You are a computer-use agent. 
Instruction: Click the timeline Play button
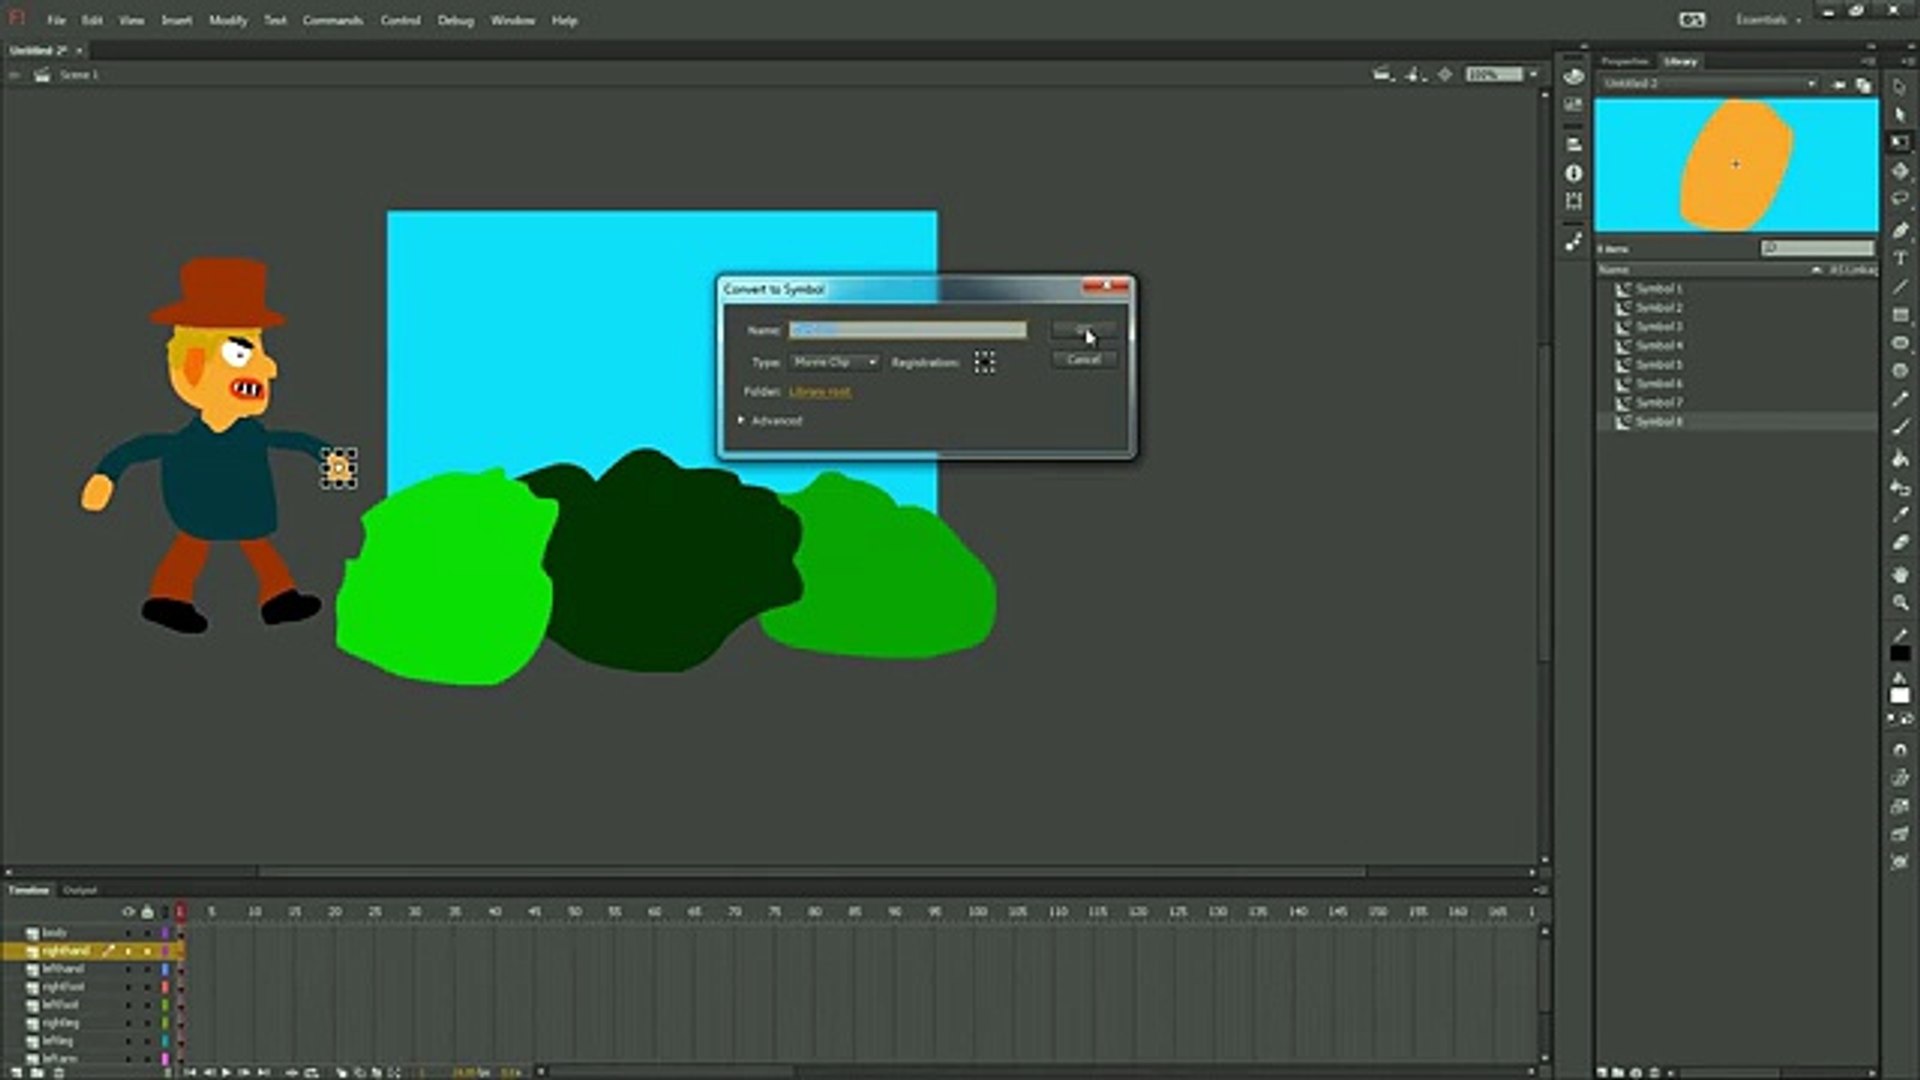click(227, 1072)
